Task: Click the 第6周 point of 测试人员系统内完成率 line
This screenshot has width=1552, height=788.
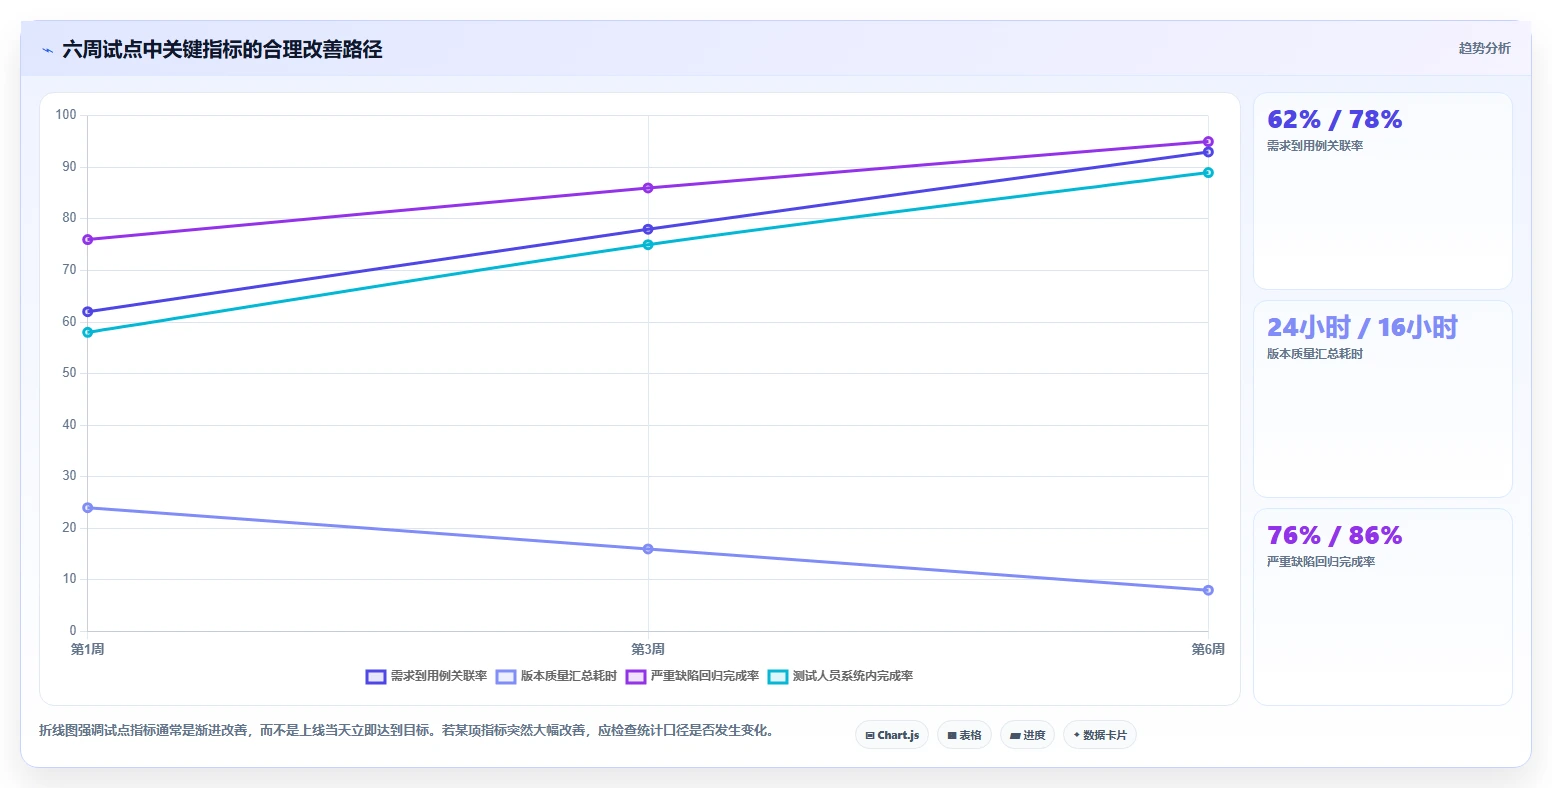Action: (1208, 173)
